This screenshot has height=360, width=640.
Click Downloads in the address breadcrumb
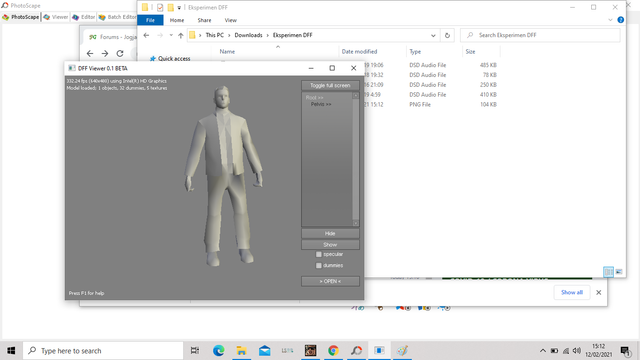pyautogui.click(x=248, y=35)
